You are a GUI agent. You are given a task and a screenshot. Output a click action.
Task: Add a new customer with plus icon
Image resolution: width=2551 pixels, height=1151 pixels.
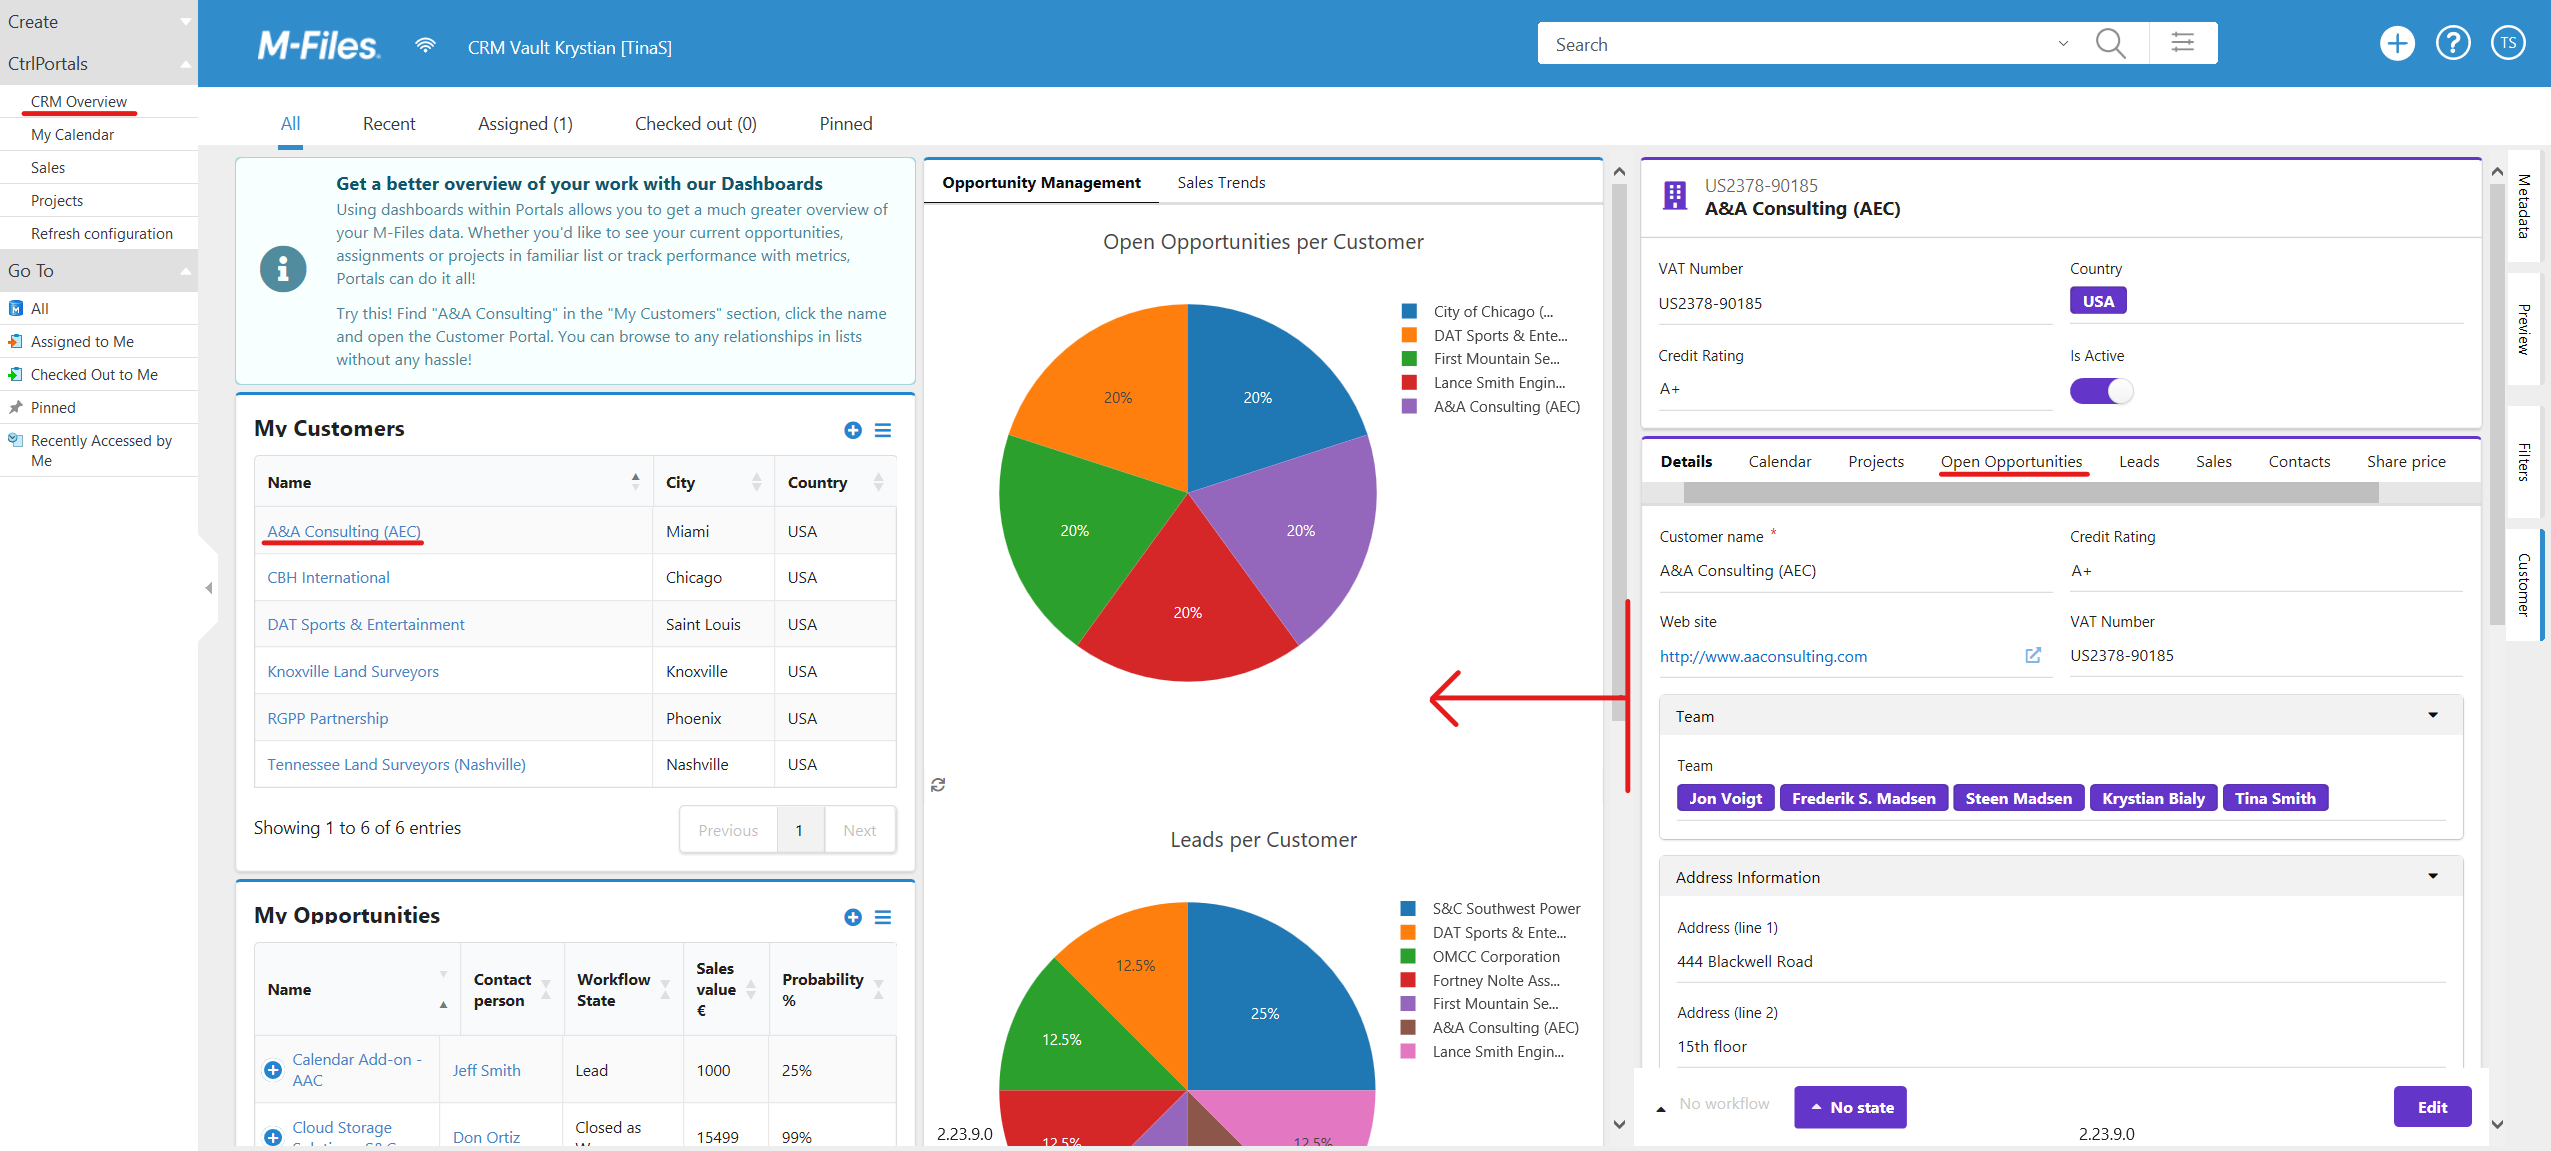[853, 430]
